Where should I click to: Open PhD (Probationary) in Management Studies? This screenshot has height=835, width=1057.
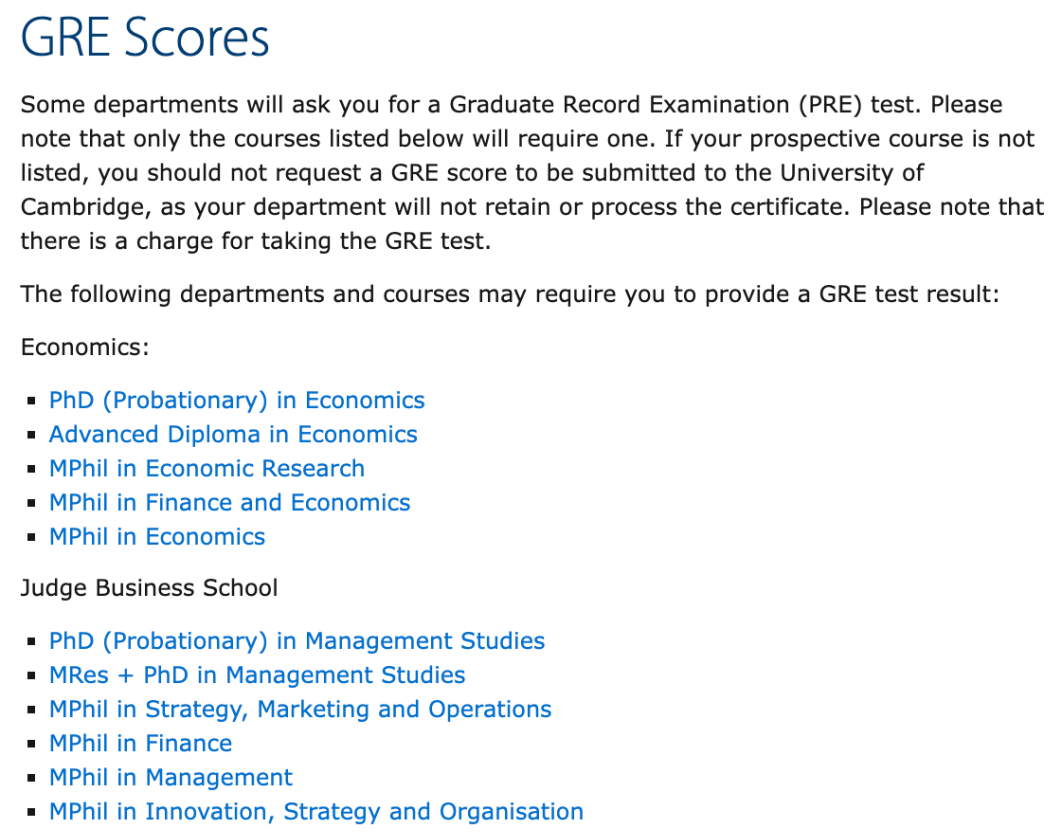click(297, 641)
